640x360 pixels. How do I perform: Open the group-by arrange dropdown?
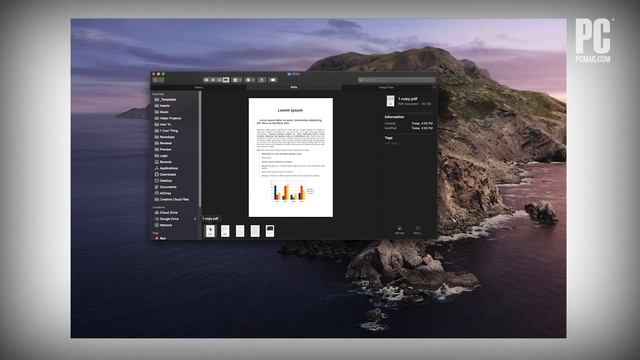pos(237,80)
